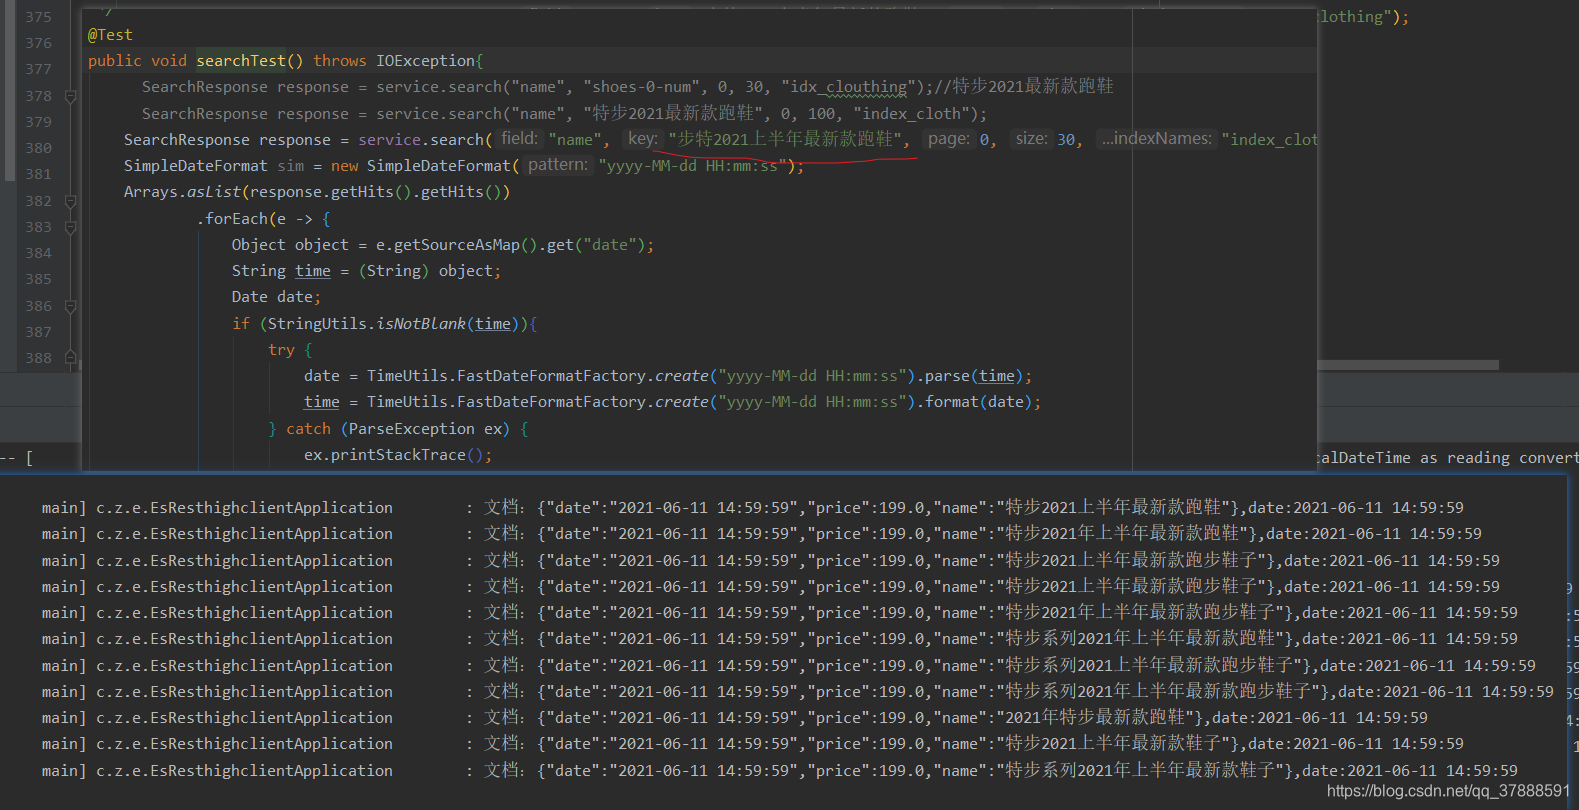This screenshot has width=1579, height=810.
Task: Click the "alDateTime as reading convert" text in background window
Action: [1448, 458]
